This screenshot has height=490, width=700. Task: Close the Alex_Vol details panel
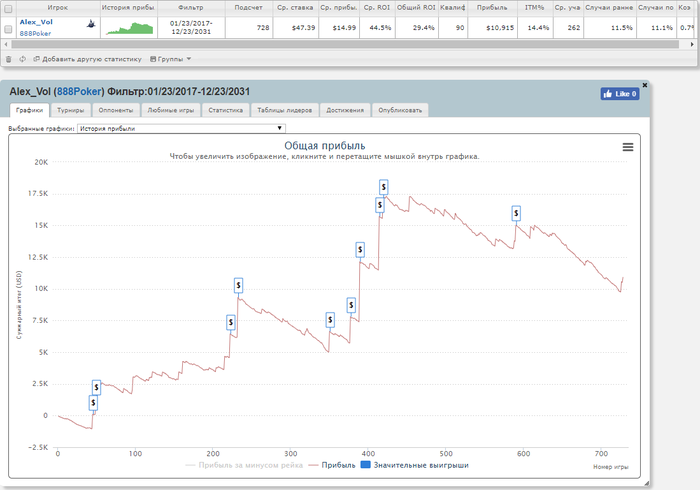[x=645, y=85]
